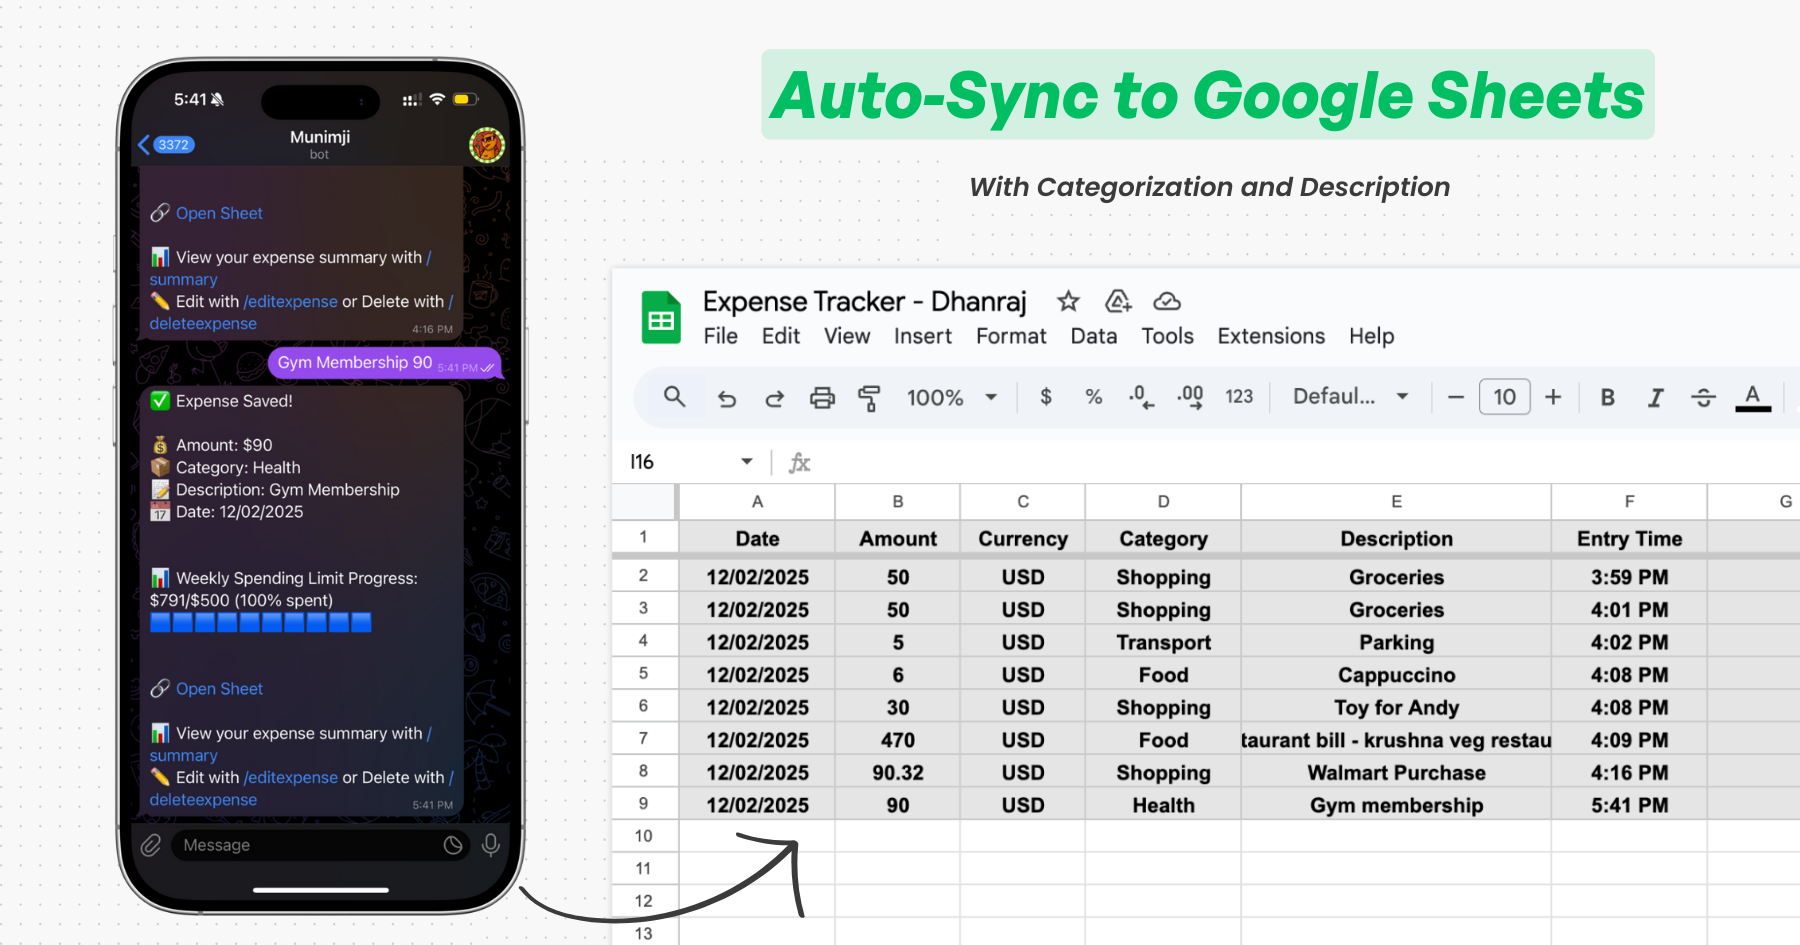
Task: Click Decrease decimal places icon
Action: coord(1141,397)
